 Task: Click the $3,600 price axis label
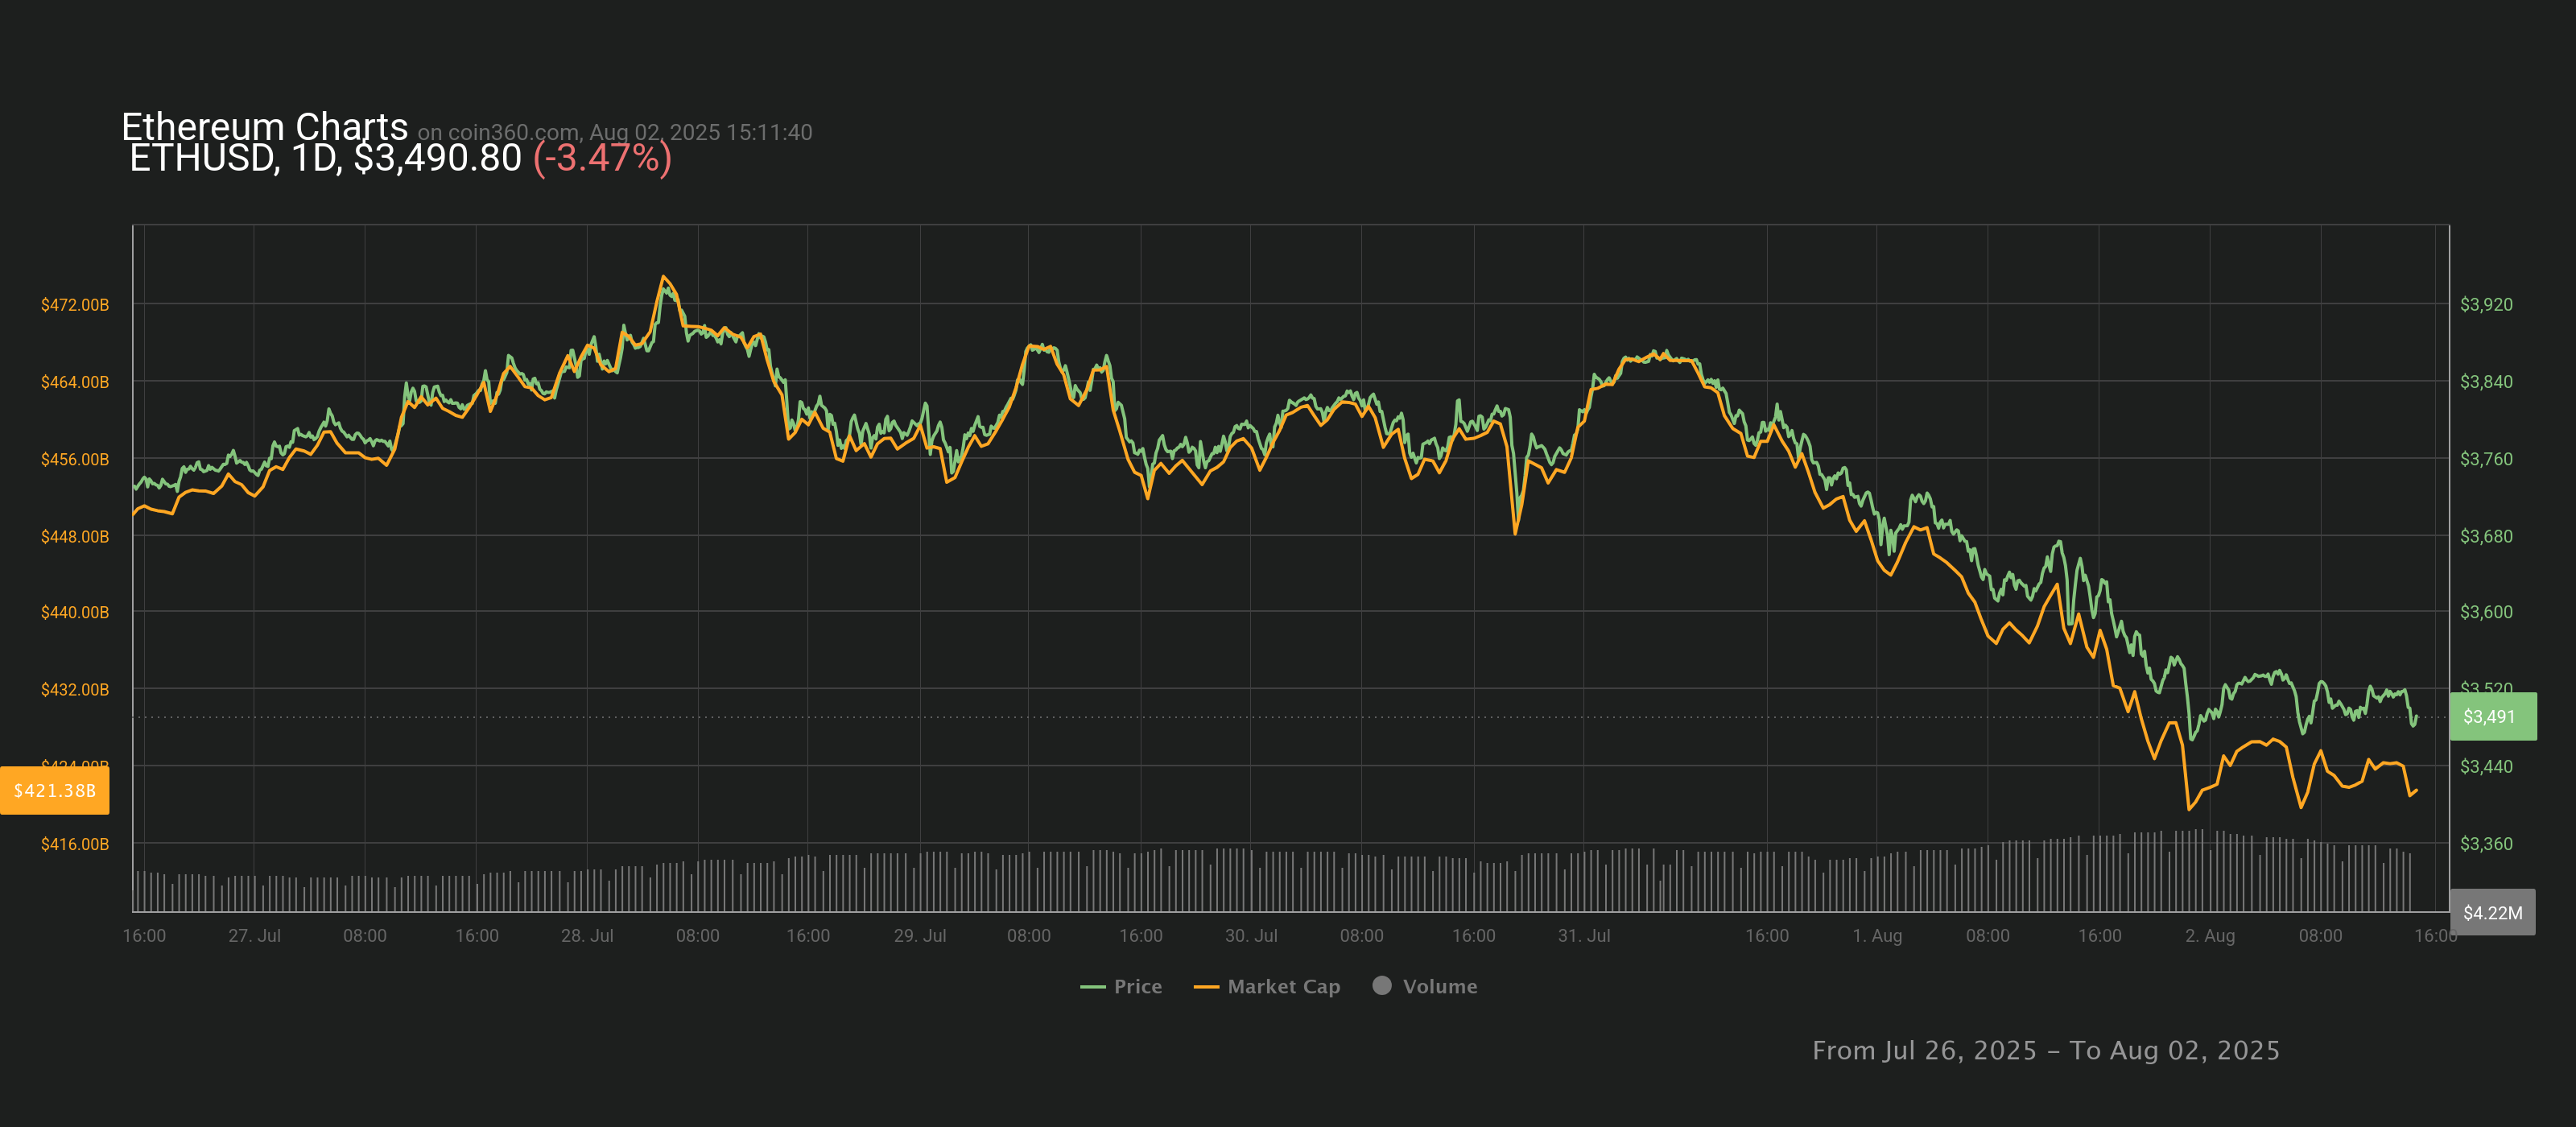pyautogui.click(x=2486, y=612)
